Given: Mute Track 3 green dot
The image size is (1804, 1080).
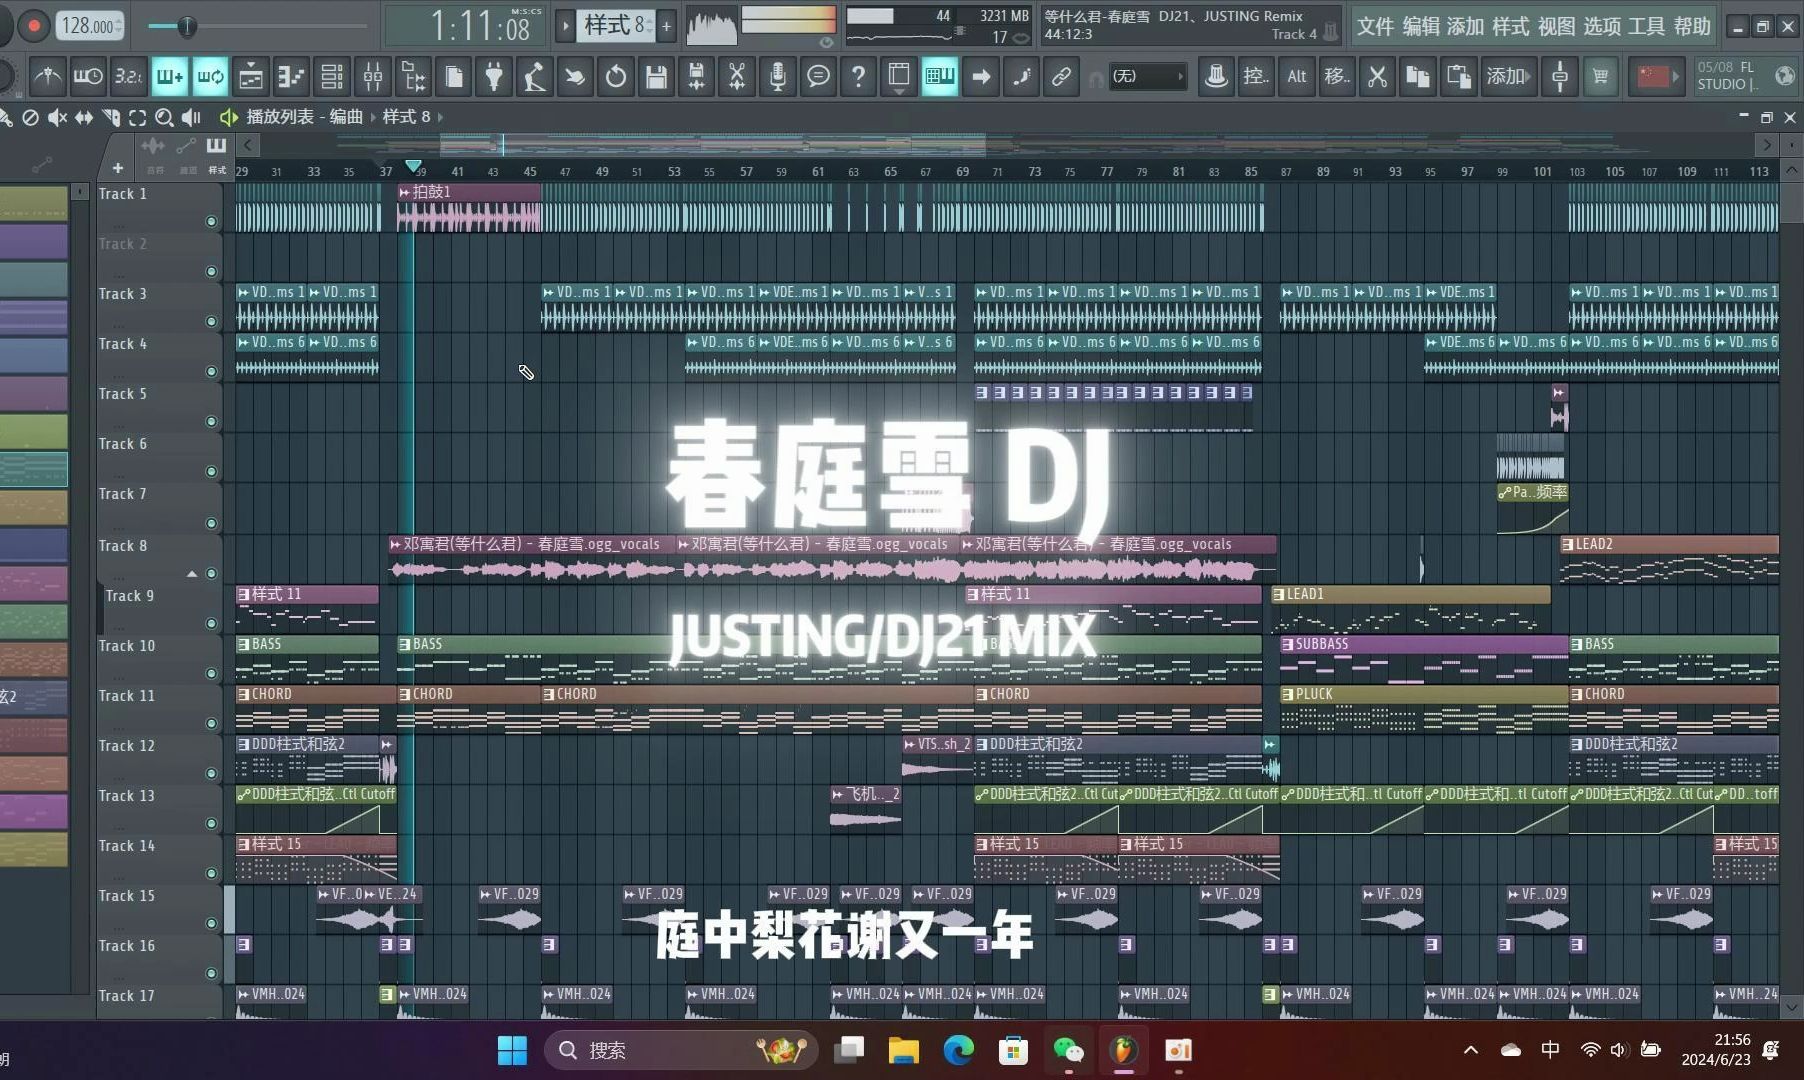Looking at the screenshot, I should pyautogui.click(x=211, y=322).
